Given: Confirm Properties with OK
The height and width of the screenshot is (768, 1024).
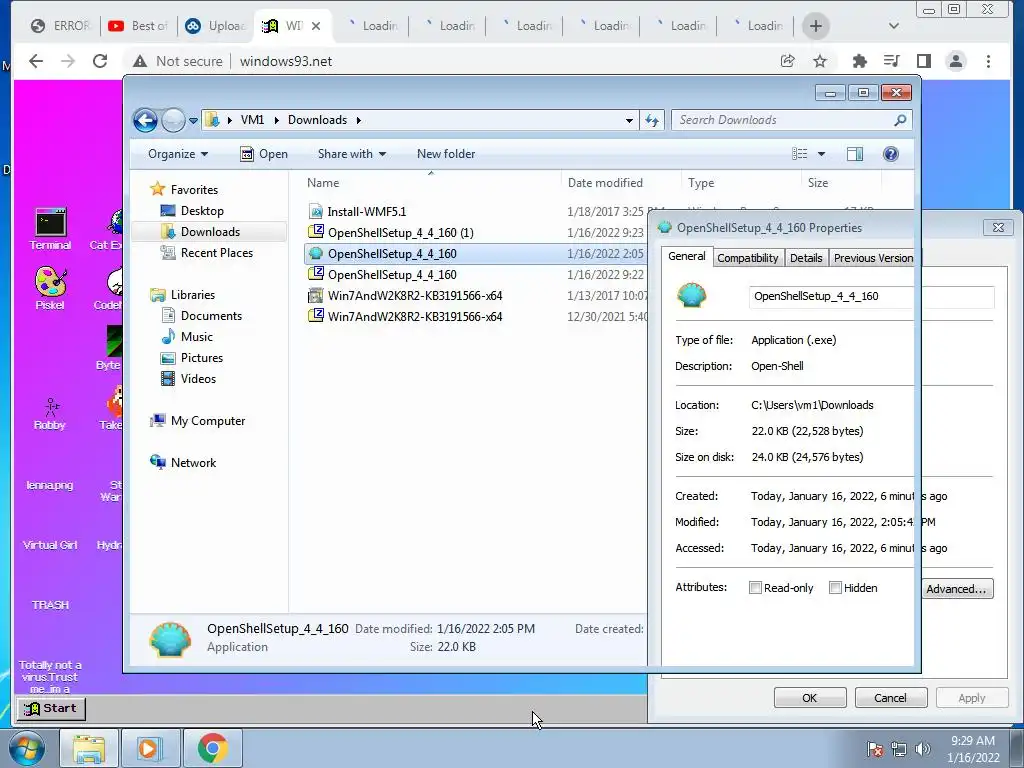Looking at the screenshot, I should click(x=810, y=698).
